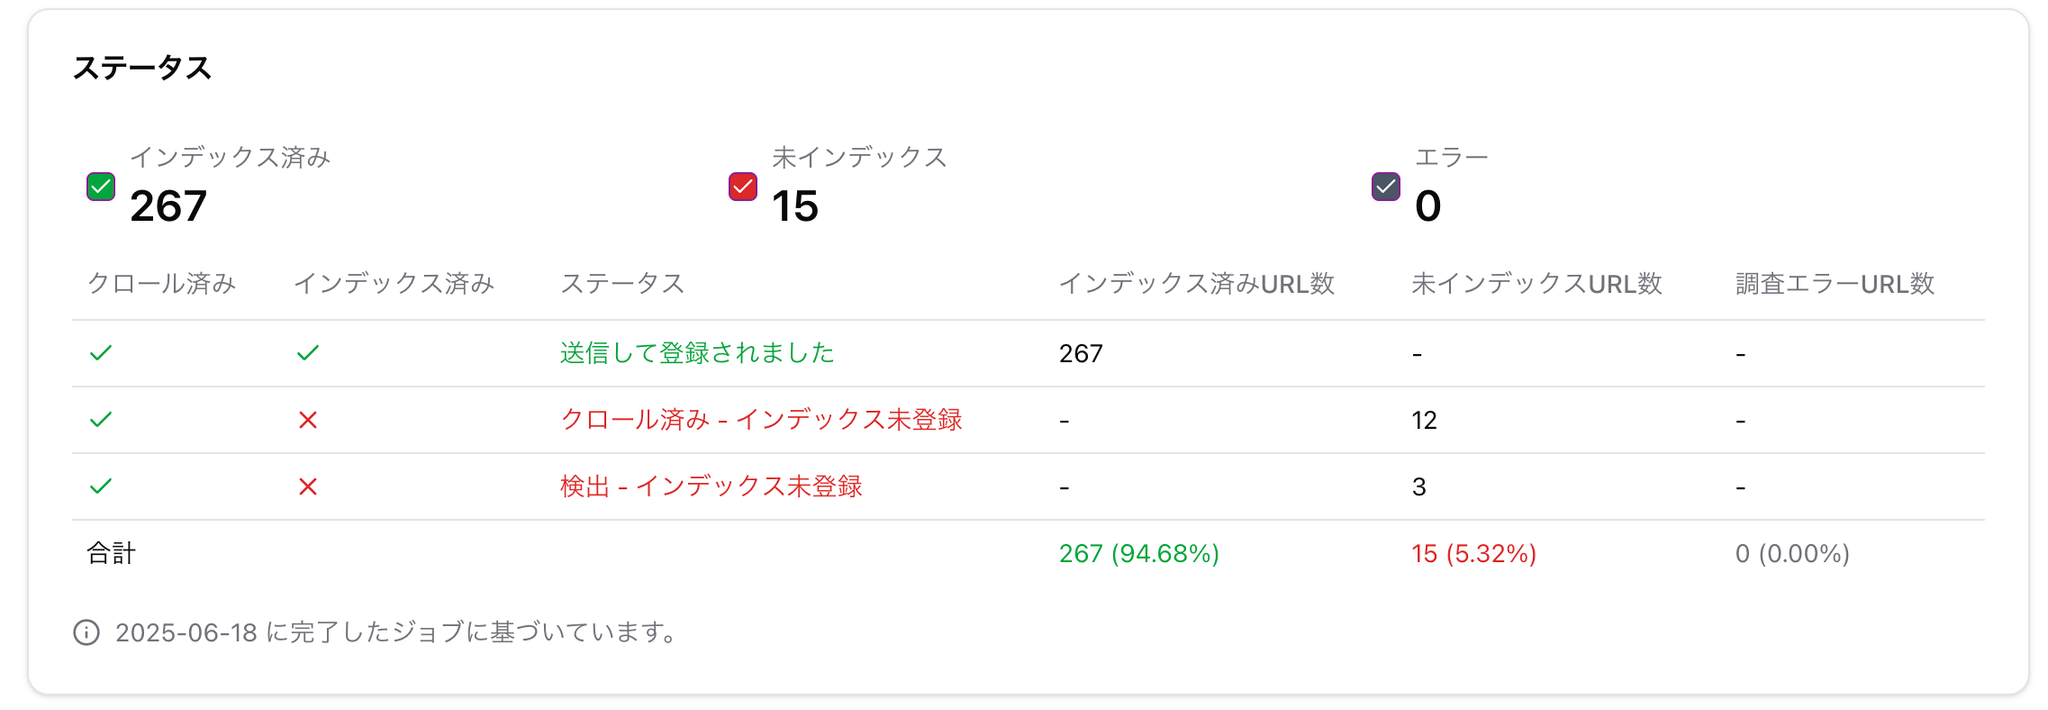Toggle the green インデックス済み checkbox
Screen dimensions: 2048x710
pos(101,187)
